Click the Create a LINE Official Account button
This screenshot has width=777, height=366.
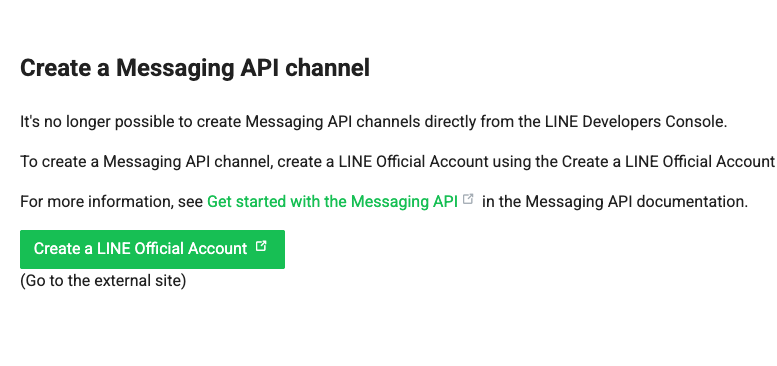pyautogui.click(x=152, y=249)
